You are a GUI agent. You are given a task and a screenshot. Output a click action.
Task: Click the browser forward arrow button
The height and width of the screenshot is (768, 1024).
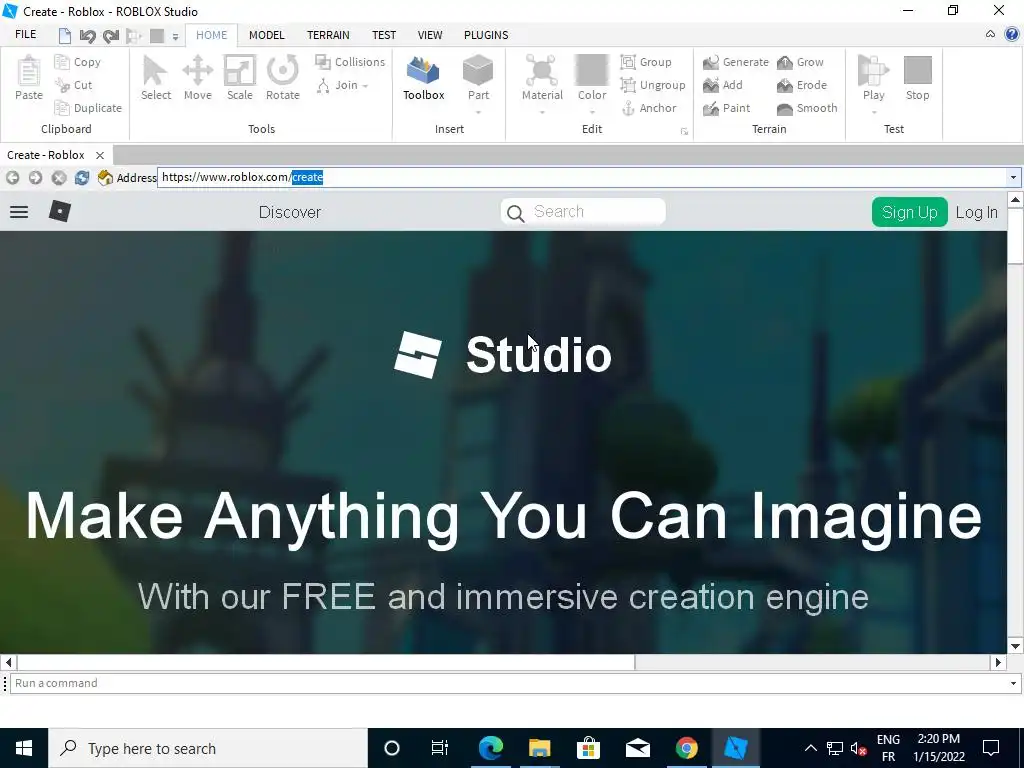click(x=35, y=178)
